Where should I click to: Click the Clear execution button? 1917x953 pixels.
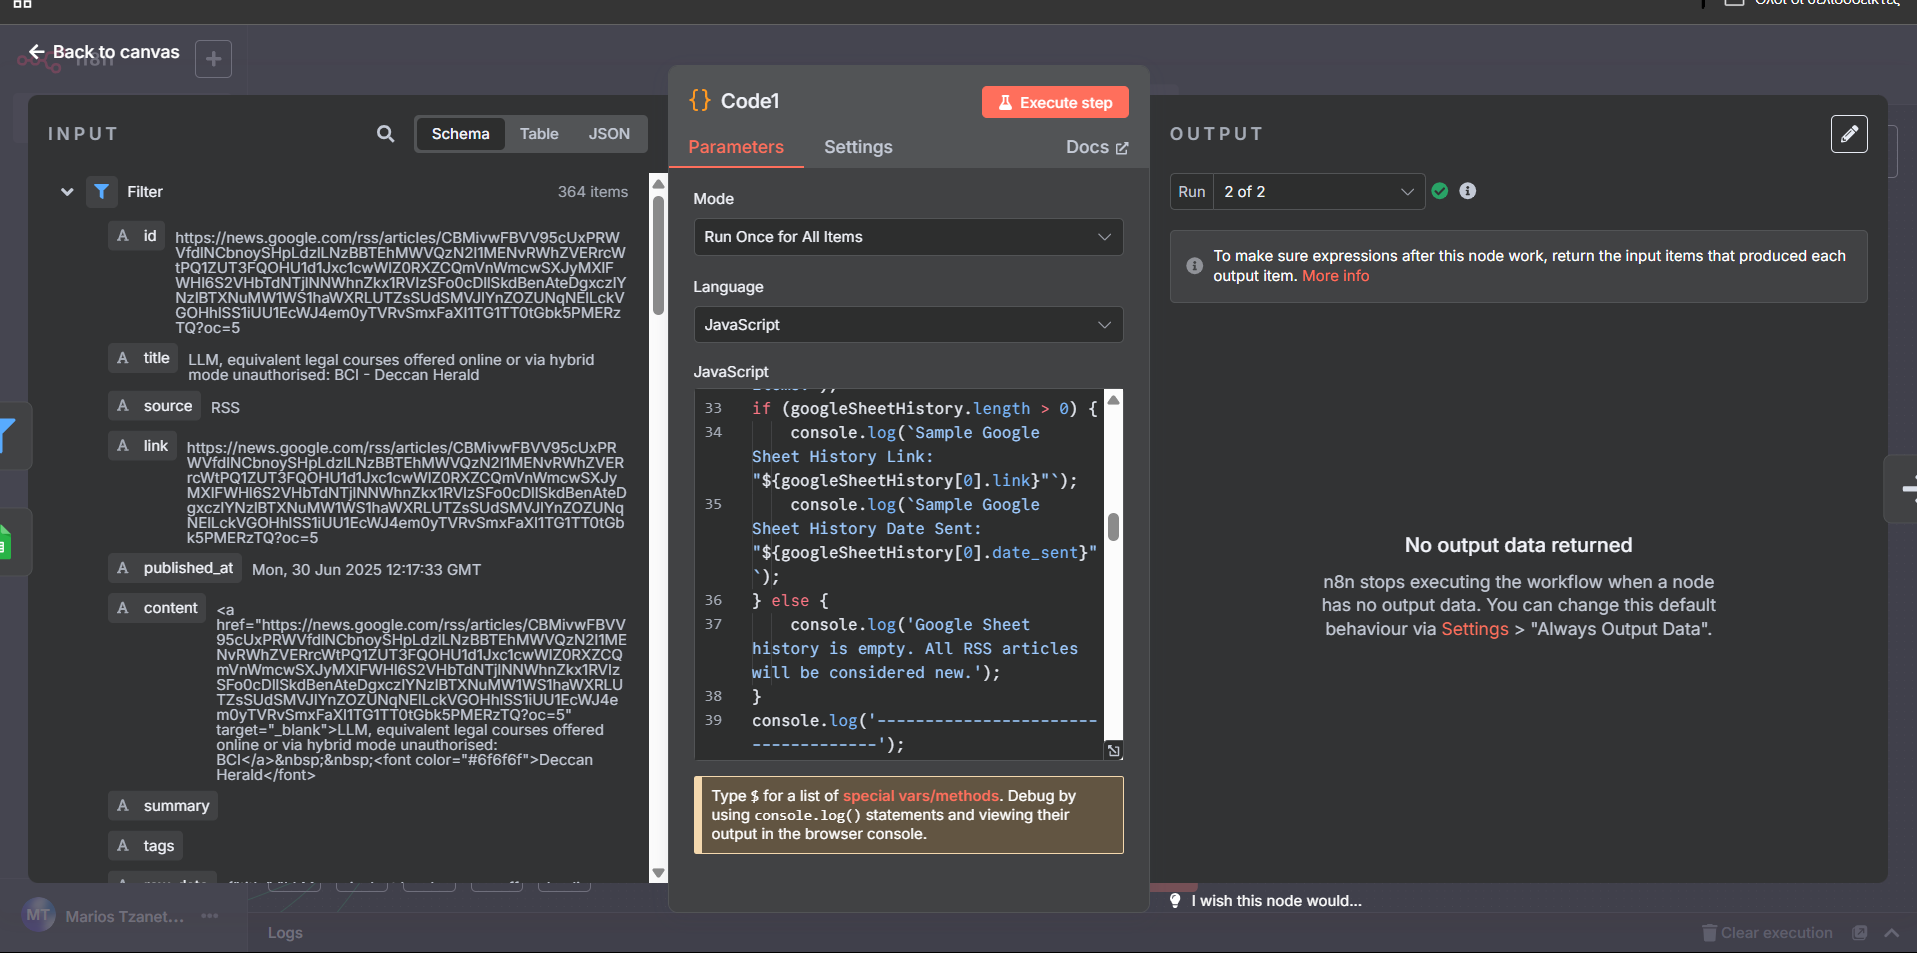point(1767,933)
